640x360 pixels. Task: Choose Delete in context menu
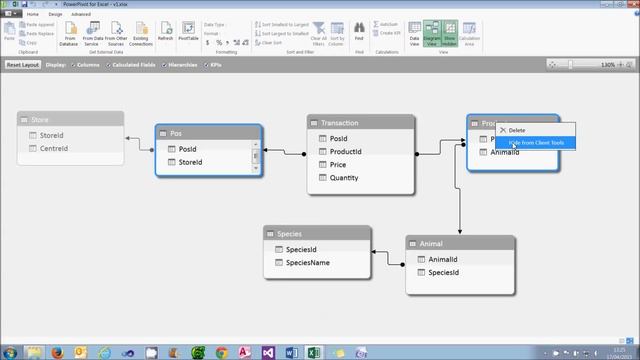[x=535, y=130]
